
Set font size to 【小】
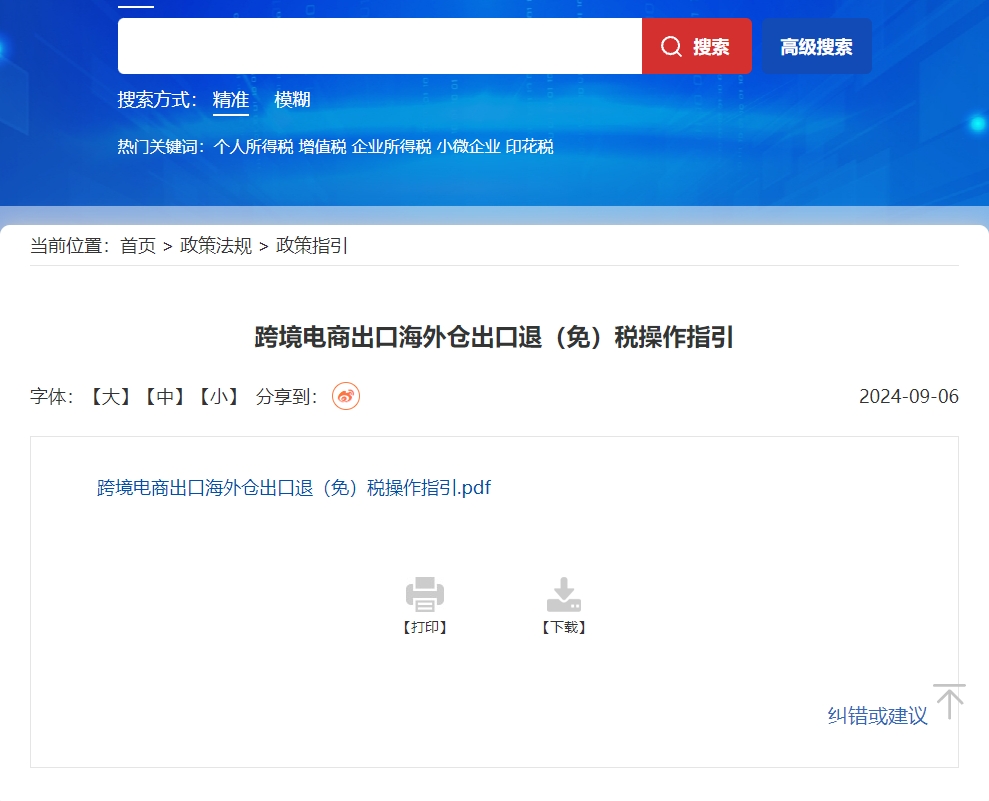tap(217, 397)
